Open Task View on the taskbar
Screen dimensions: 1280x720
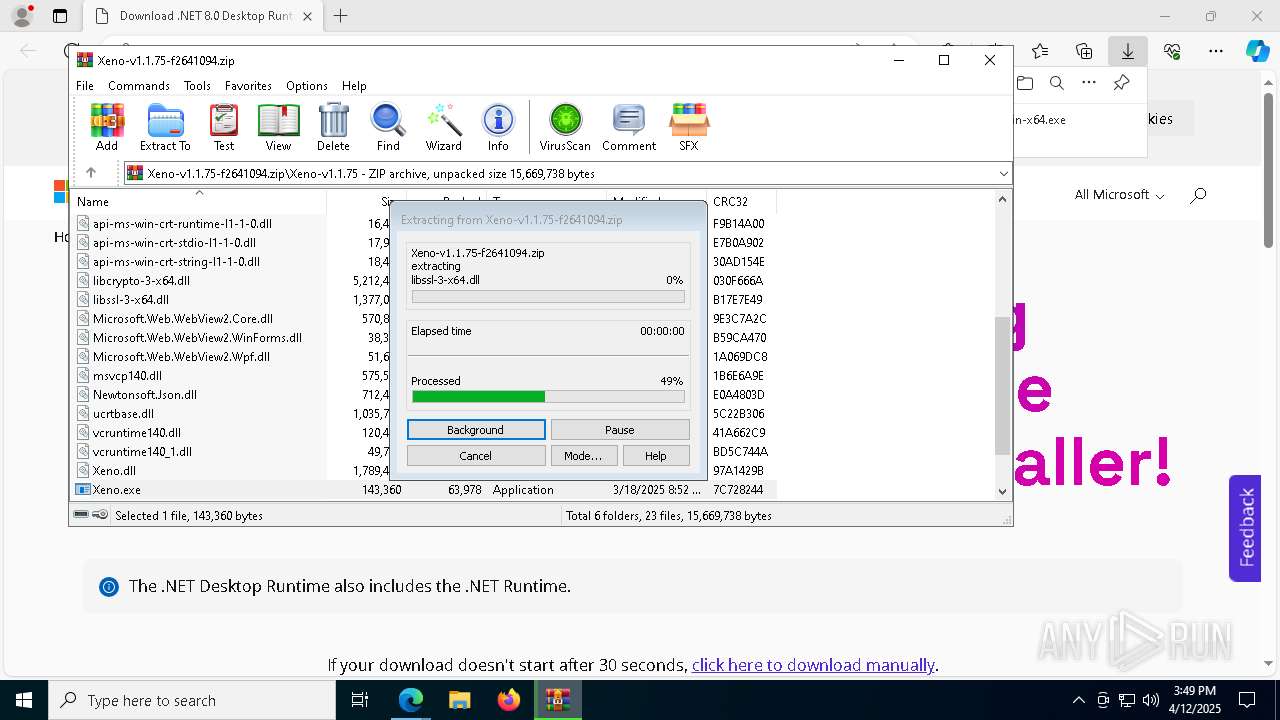pos(360,700)
